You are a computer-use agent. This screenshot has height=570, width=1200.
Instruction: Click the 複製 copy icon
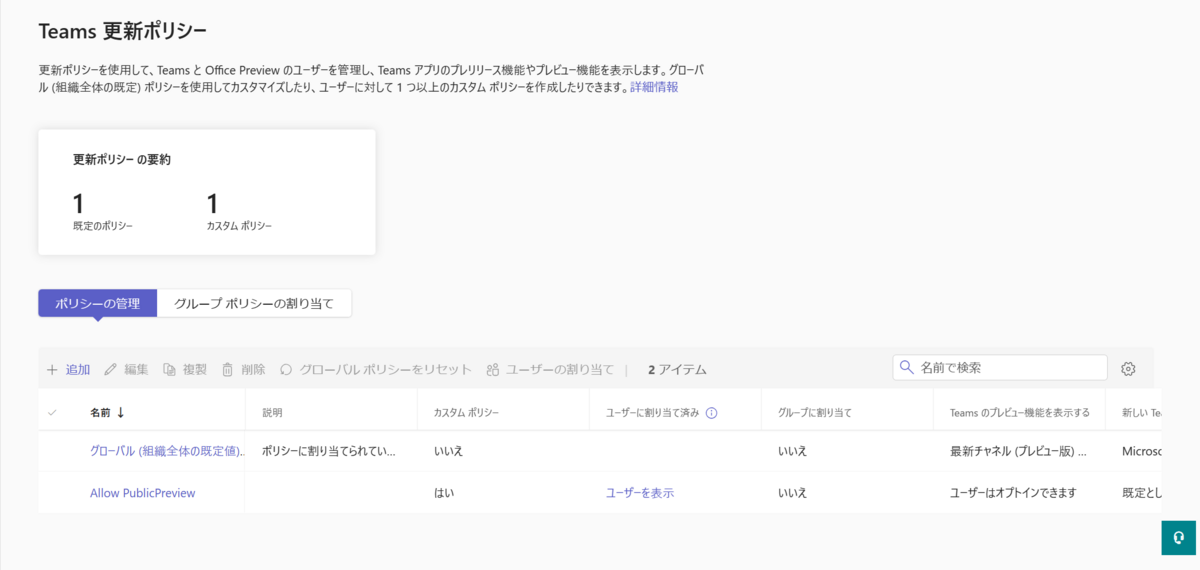[x=170, y=369]
